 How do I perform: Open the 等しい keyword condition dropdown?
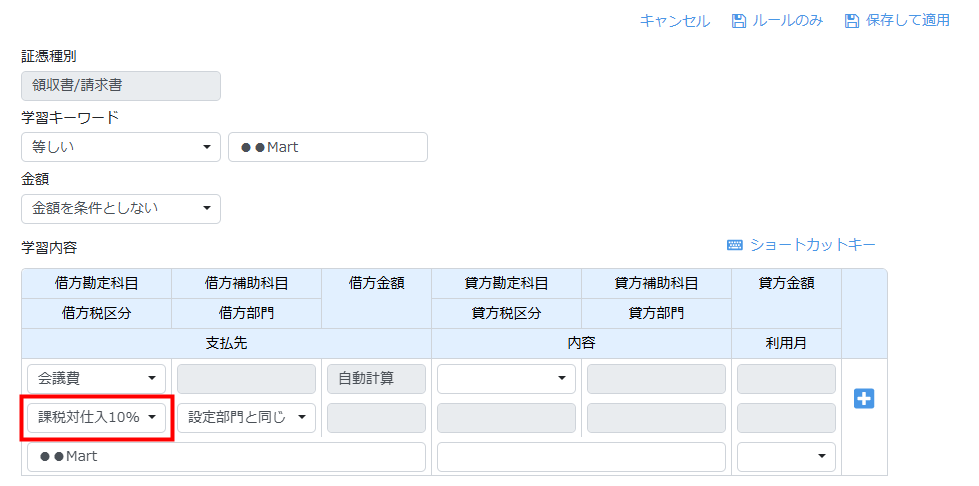(x=120, y=147)
